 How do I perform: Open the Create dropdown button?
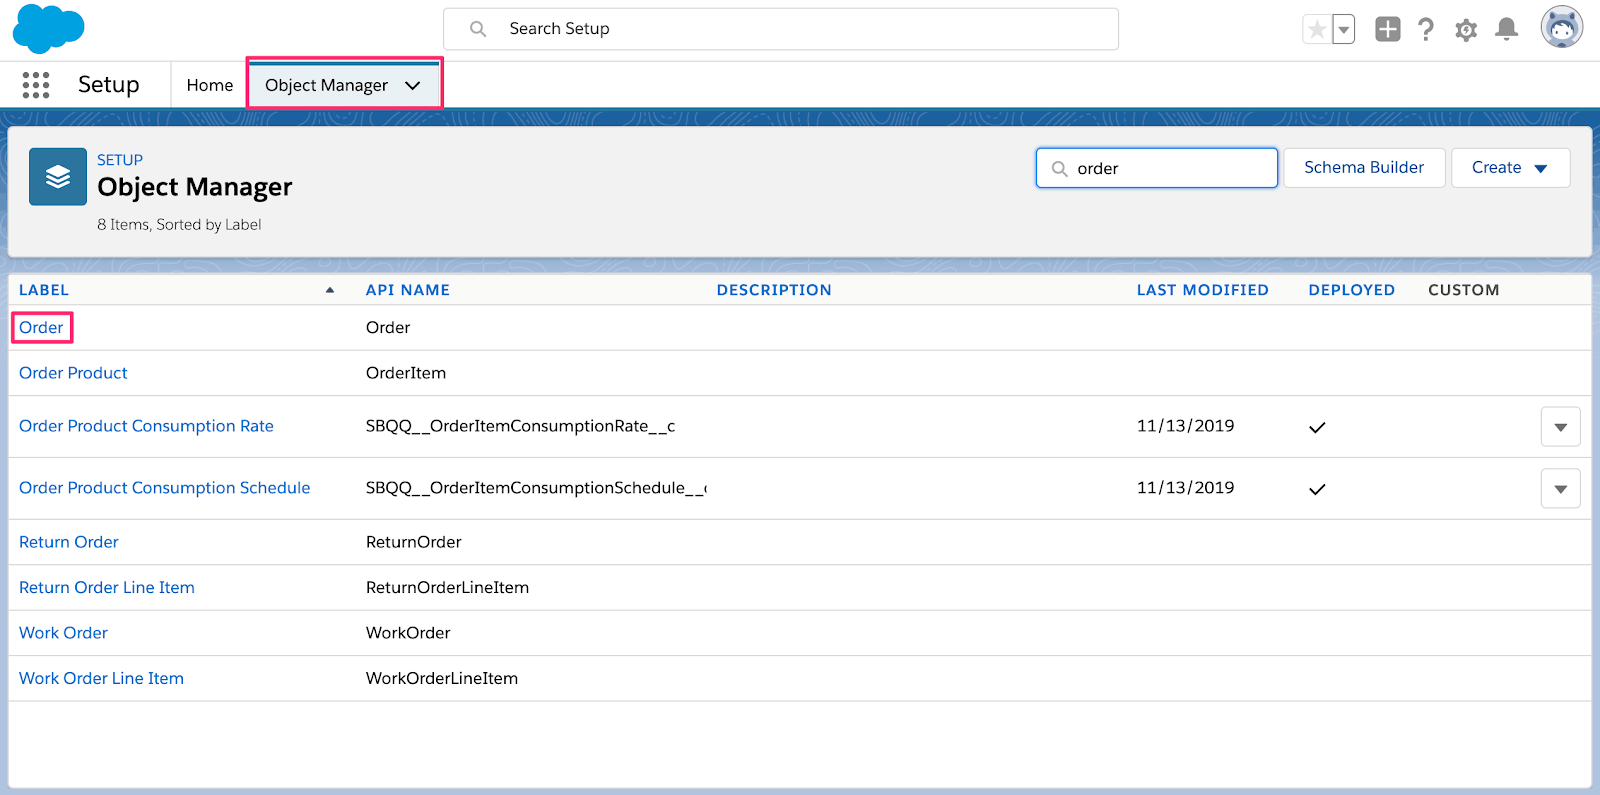coord(1510,168)
